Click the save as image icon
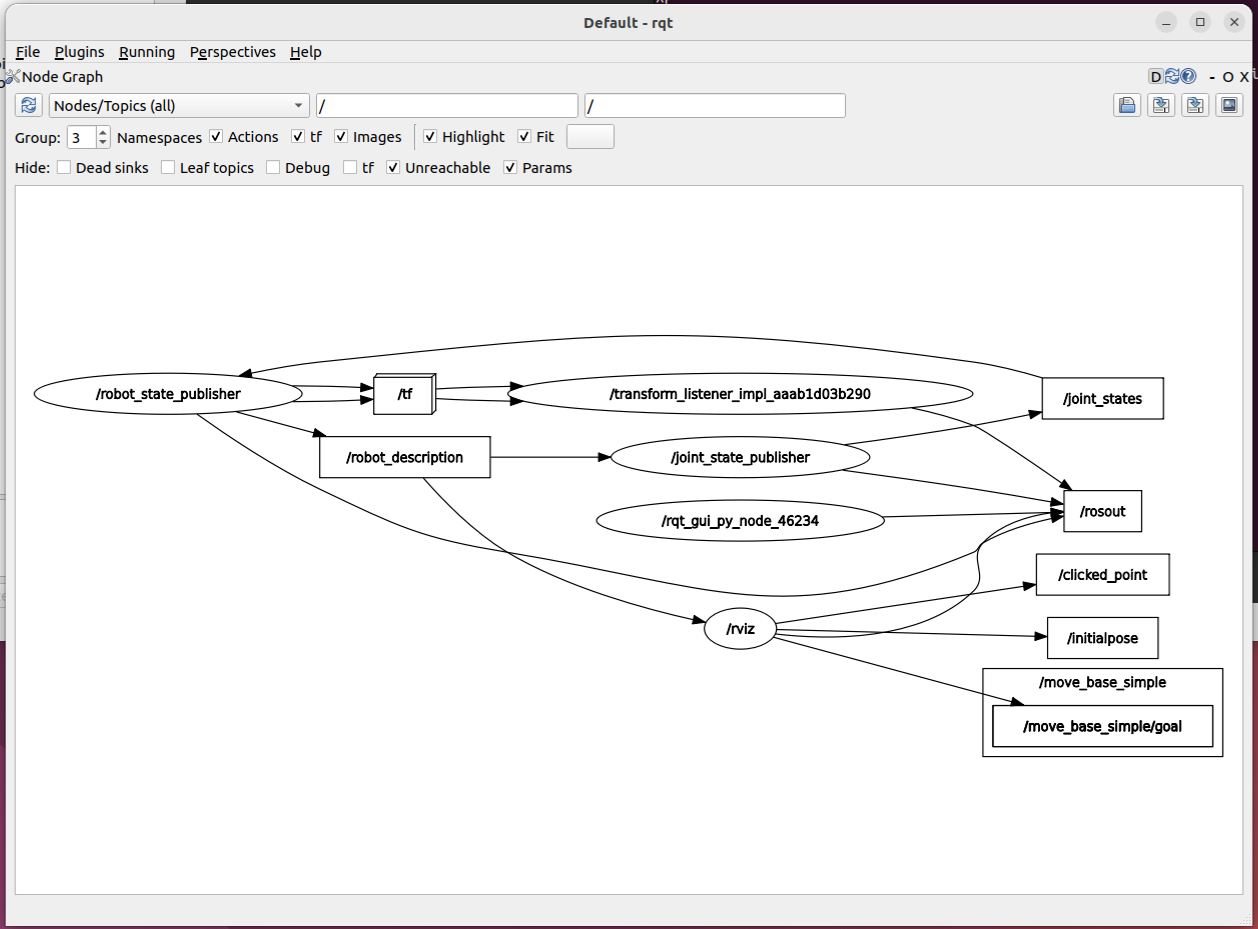The height and width of the screenshot is (929, 1258). 1229,106
